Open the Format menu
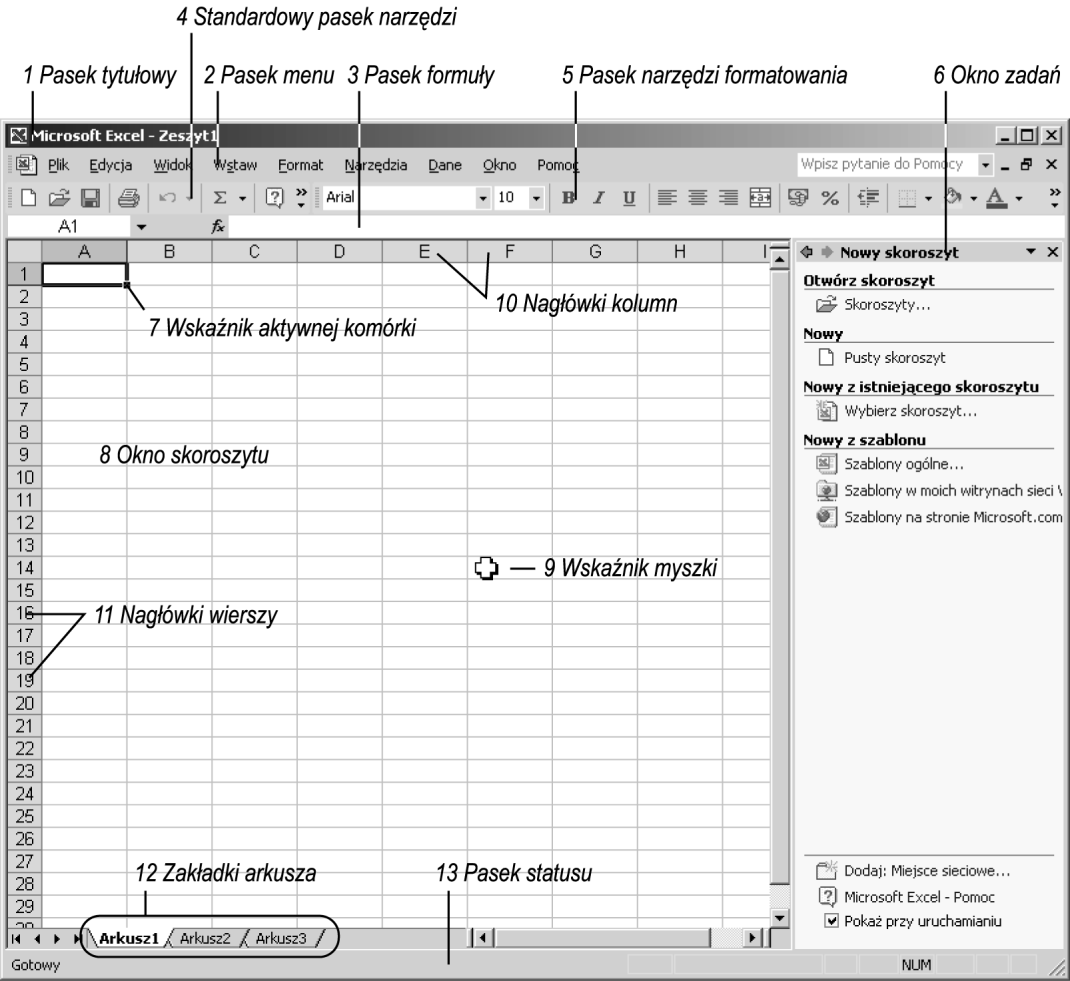1070x981 pixels. tap(300, 165)
